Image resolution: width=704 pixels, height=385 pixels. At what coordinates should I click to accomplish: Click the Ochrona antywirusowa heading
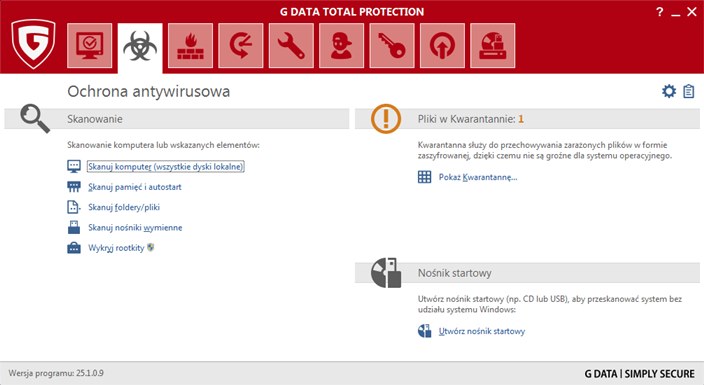pyautogui.click(x=149, y=92)
